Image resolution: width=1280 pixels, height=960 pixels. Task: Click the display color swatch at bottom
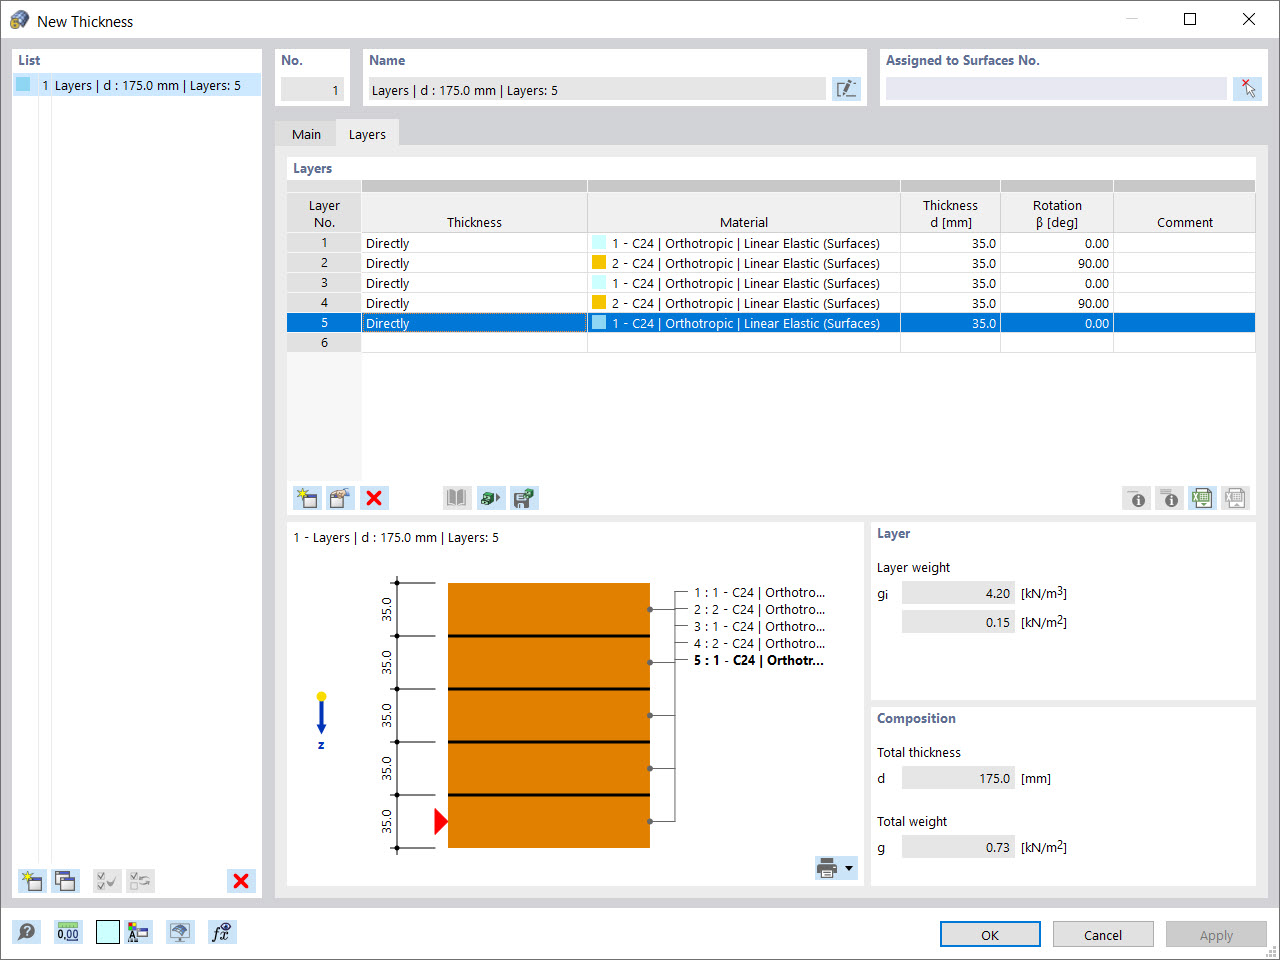pos(108,932)
